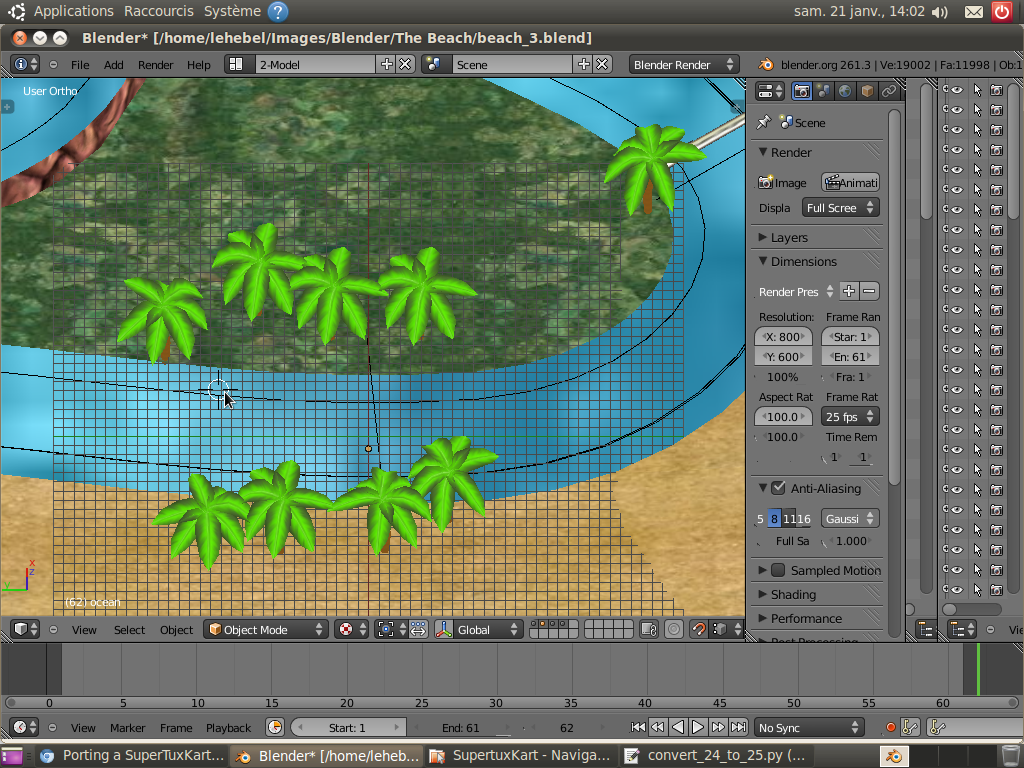Viewport: 1024px width, 768px height.
Task: Open the Render properties camera tab
Action: pyautogui.click(x=801, y=91)
